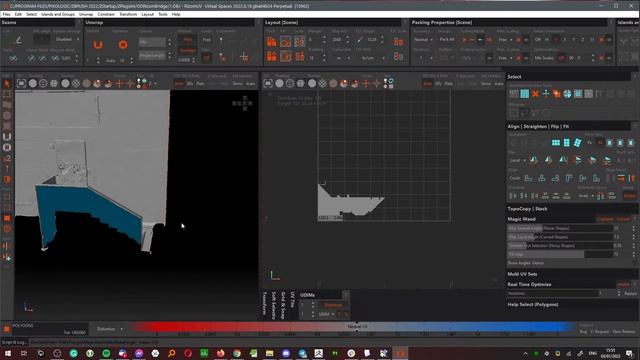Click the U unwrap icon in left toolbar
The width and height of the screenshot is (640, 360).
tap(7, 137)
